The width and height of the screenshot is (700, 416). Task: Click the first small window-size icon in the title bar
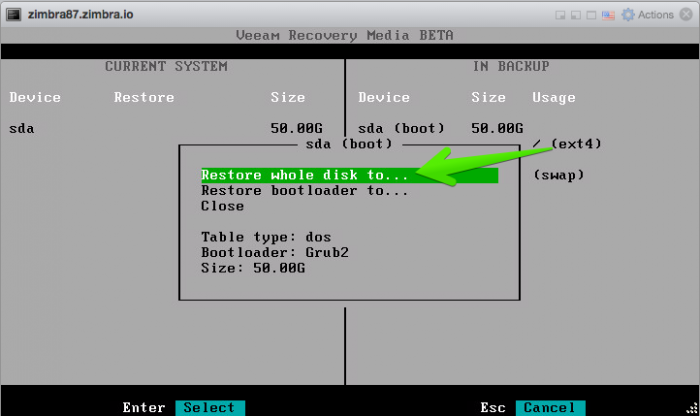[560, 15]
